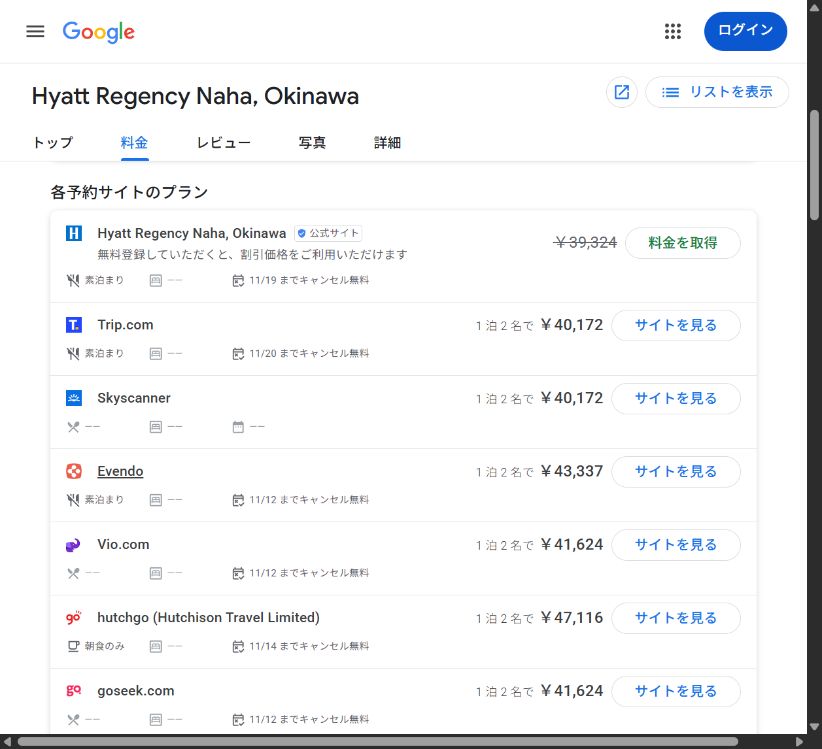Click goseek.com row cancellation calendar icon

238,720
